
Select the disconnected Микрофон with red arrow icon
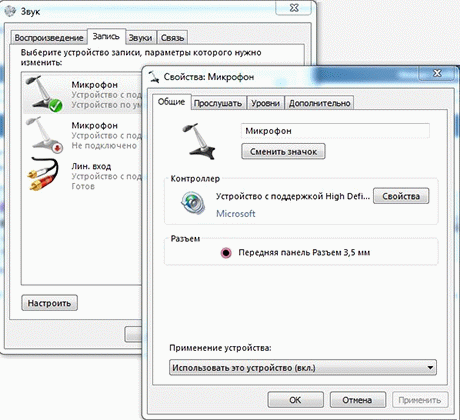[x=83, y=135]
